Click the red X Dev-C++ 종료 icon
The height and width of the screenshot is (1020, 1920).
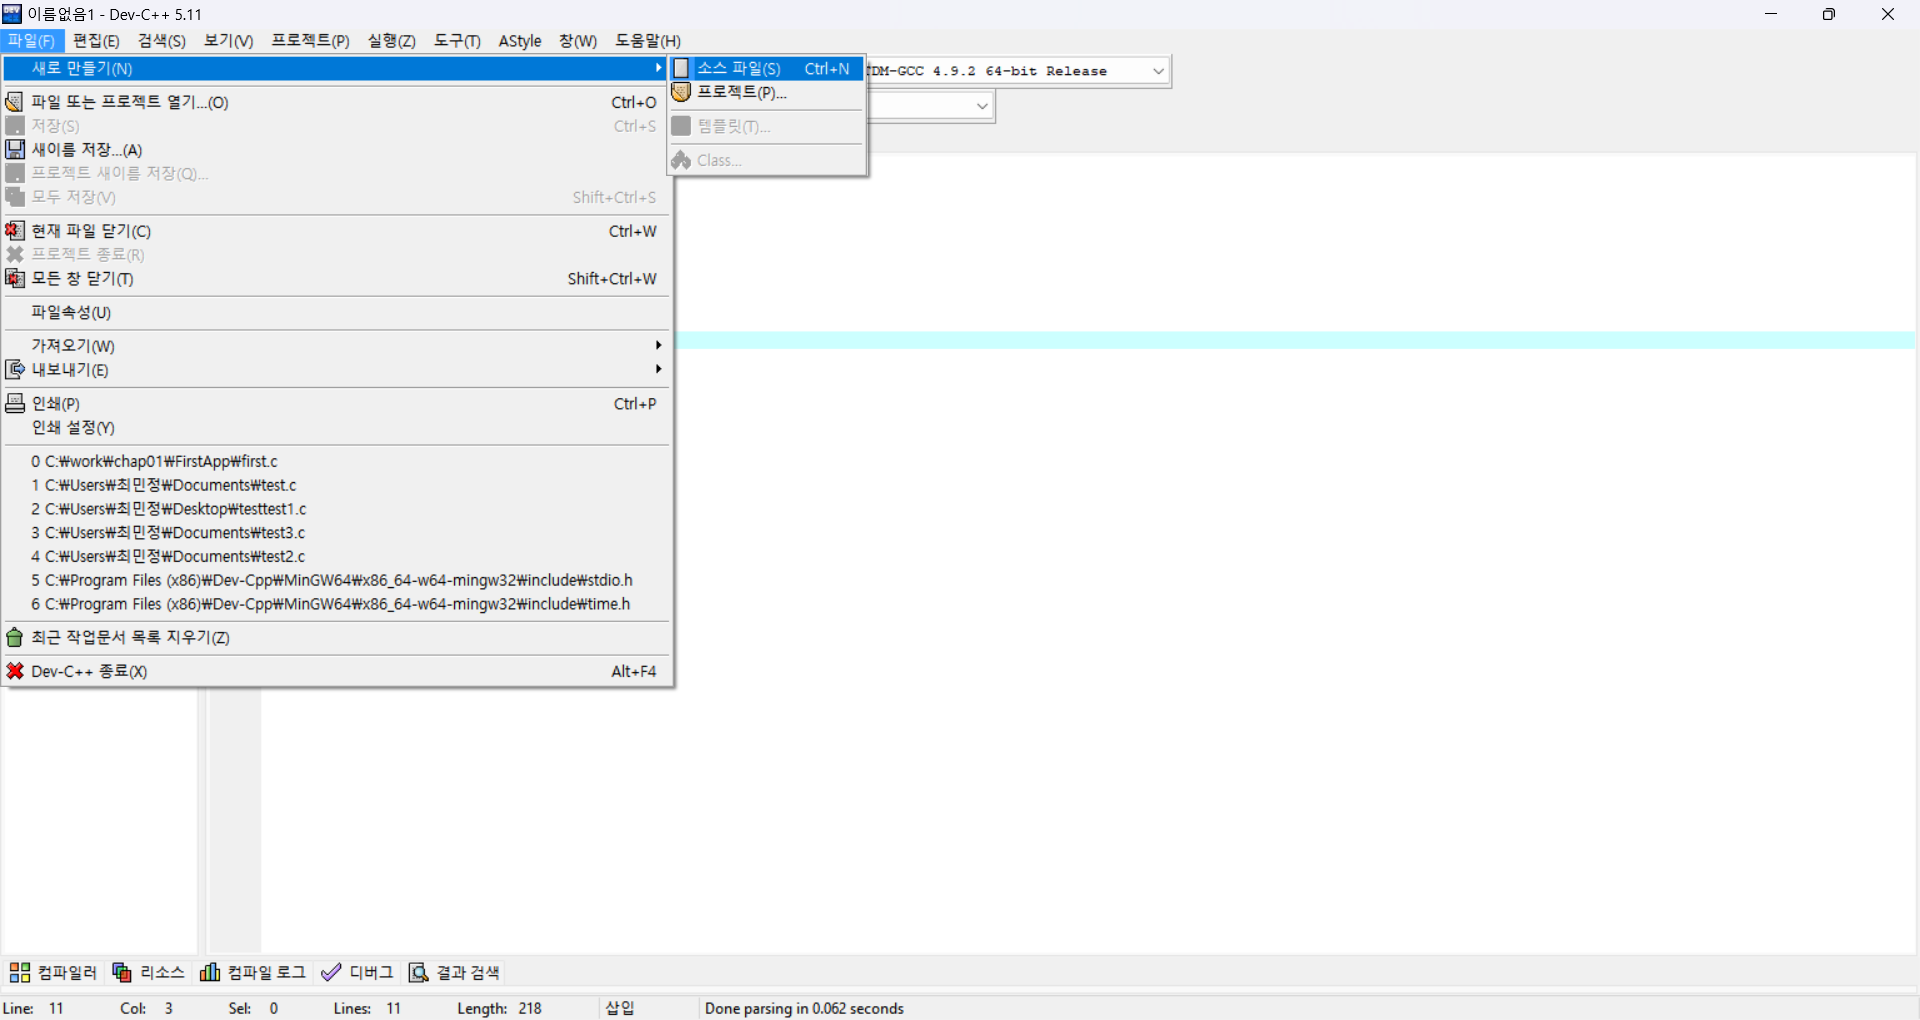coord(15,671)
